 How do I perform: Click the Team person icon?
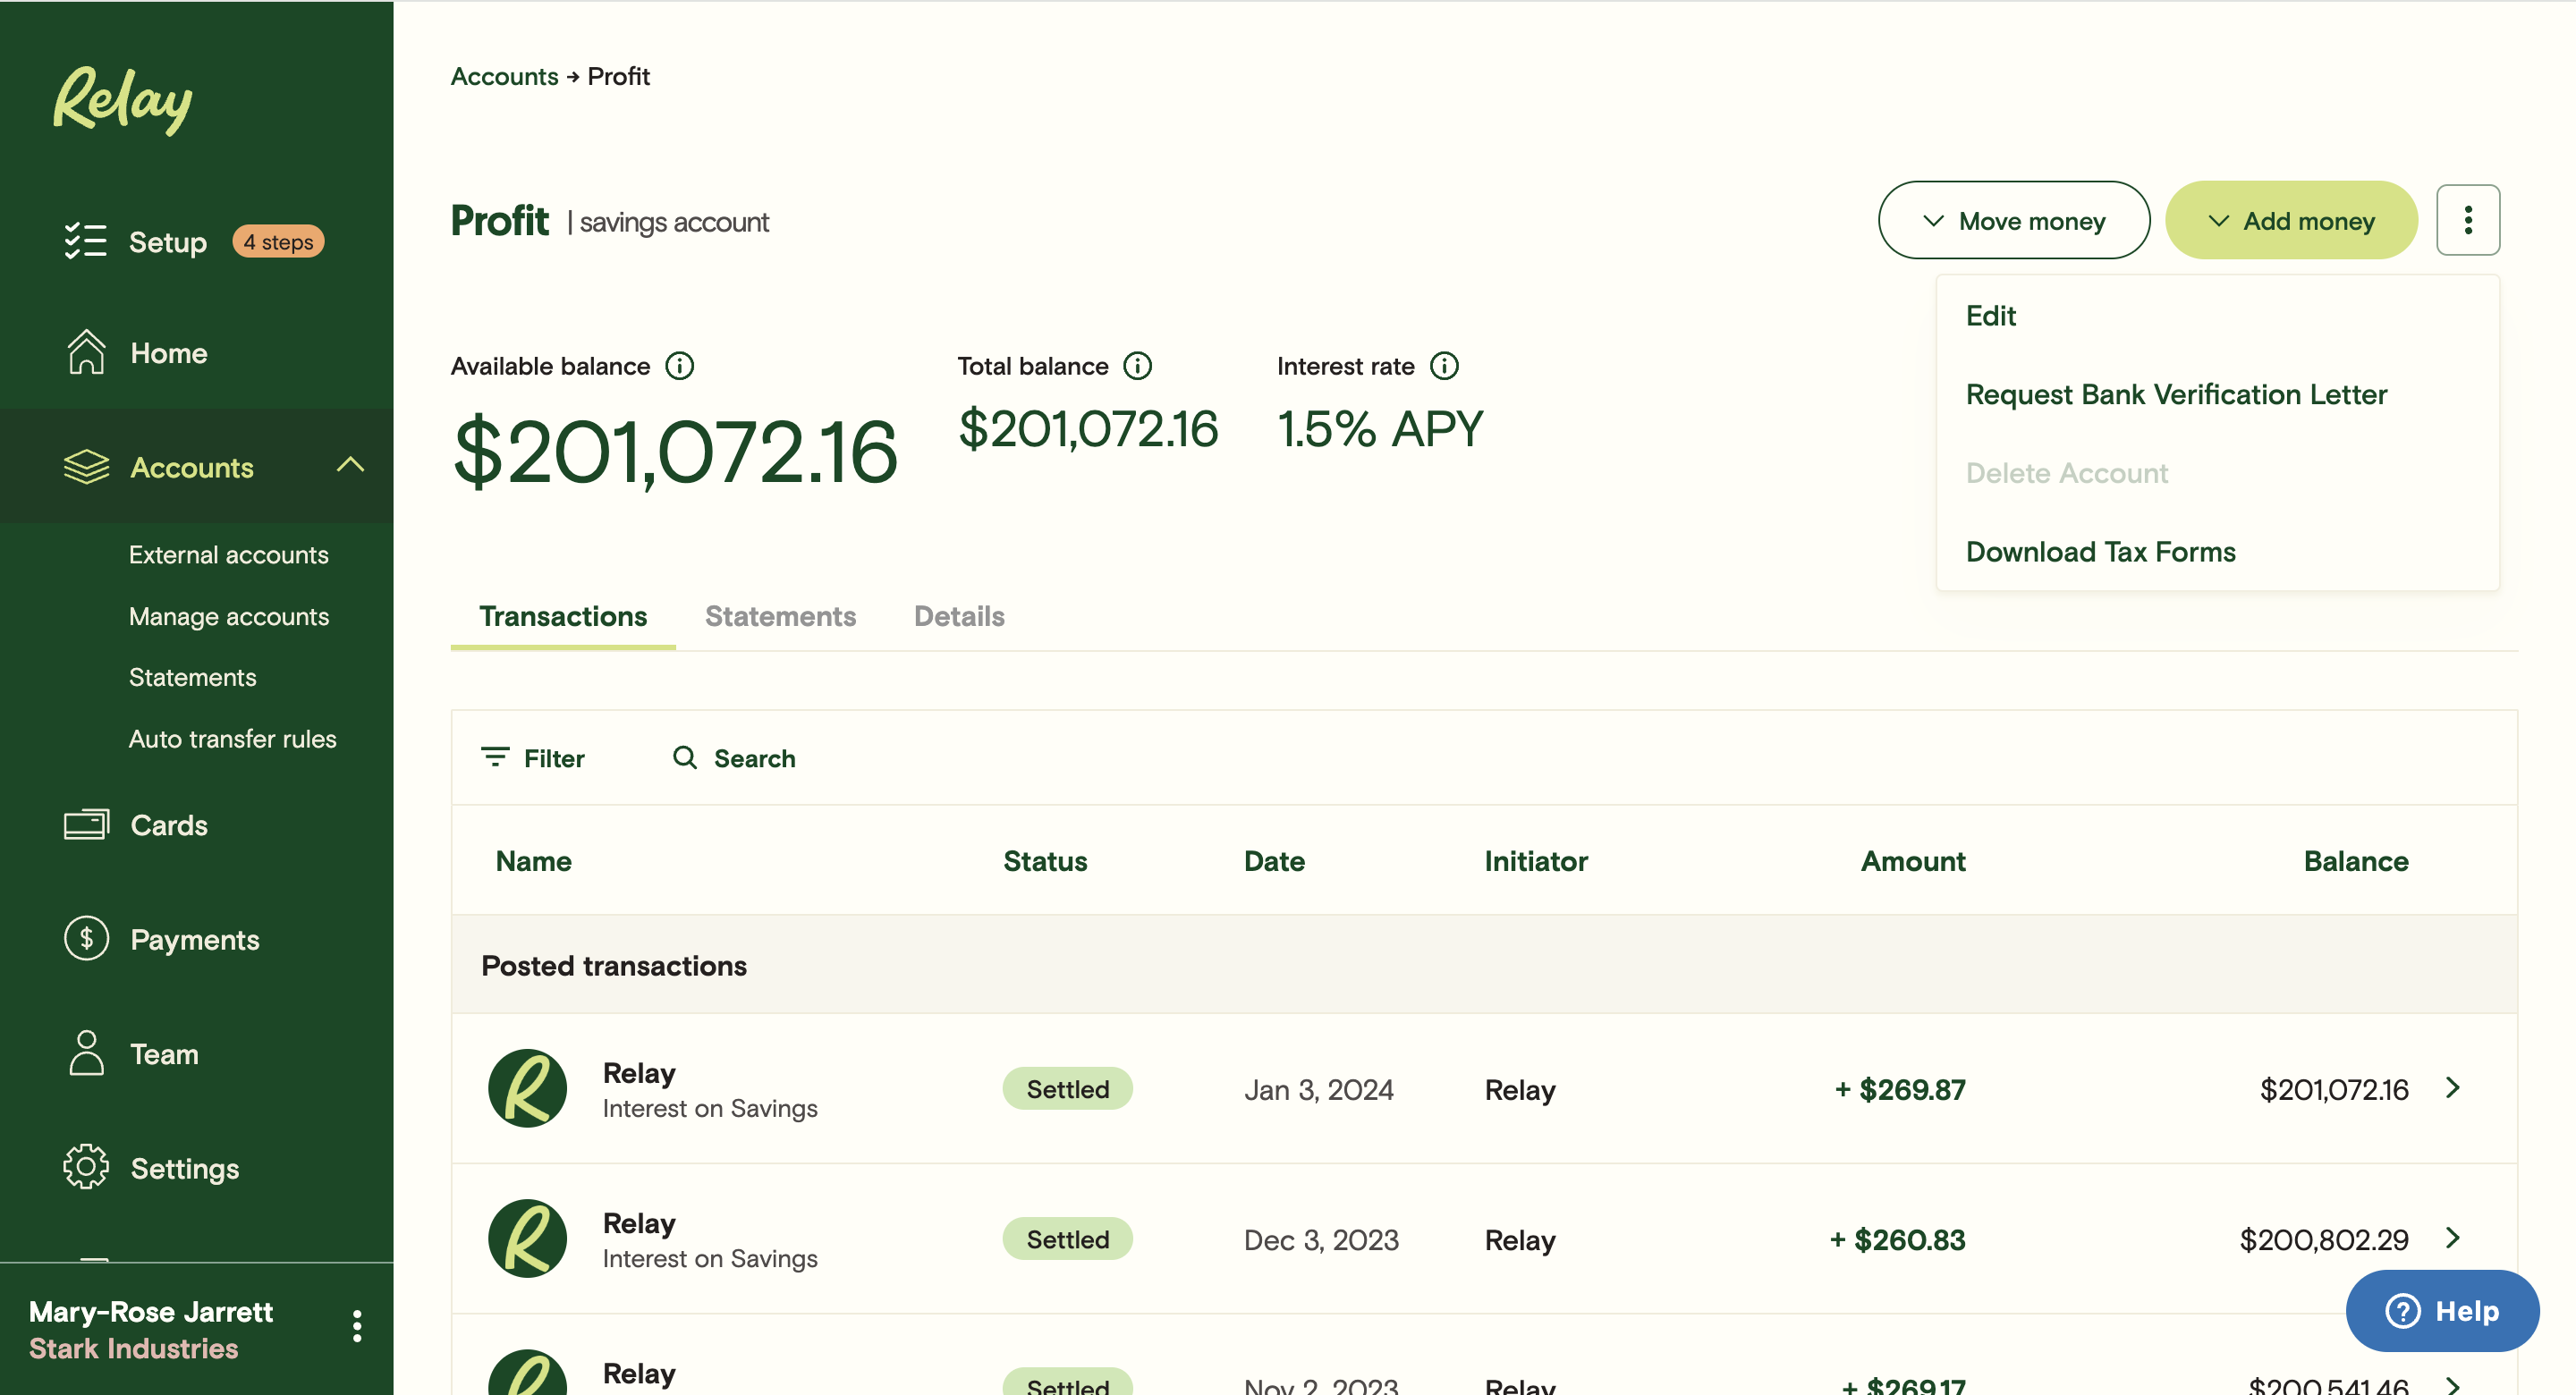pyautogui.click(x=85, y=1052)
